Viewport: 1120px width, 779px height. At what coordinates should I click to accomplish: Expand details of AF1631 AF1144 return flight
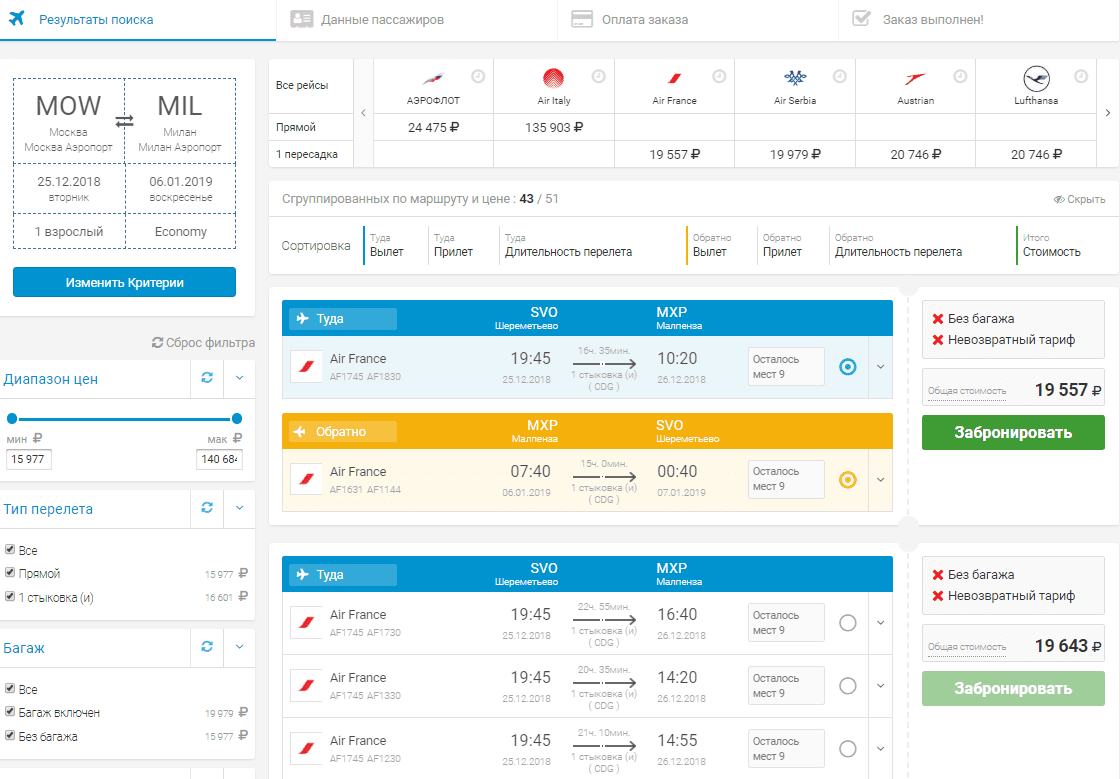(881, 480)
